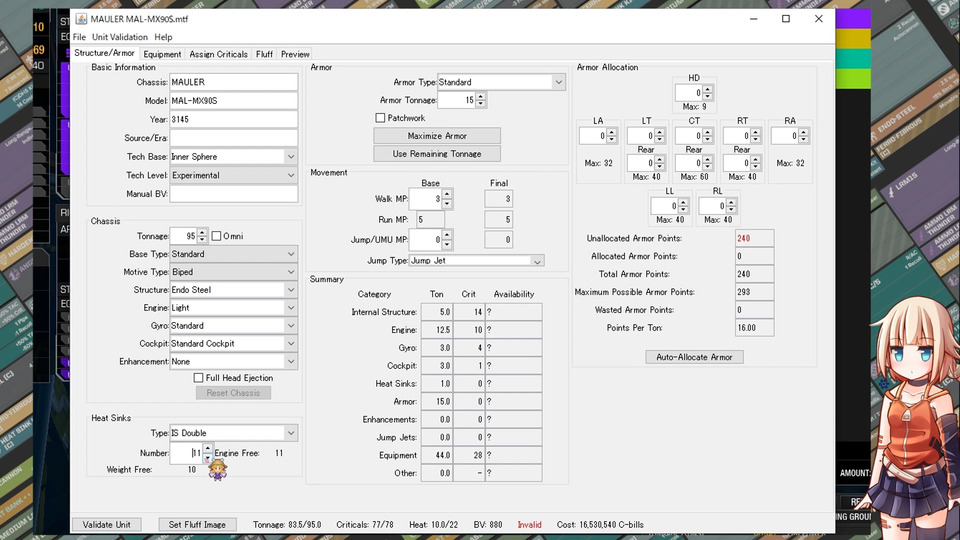Open the Assign Criticals tab
Viewport: 960px width, 540px height.
pyautogui.click(x=219, y=54)
